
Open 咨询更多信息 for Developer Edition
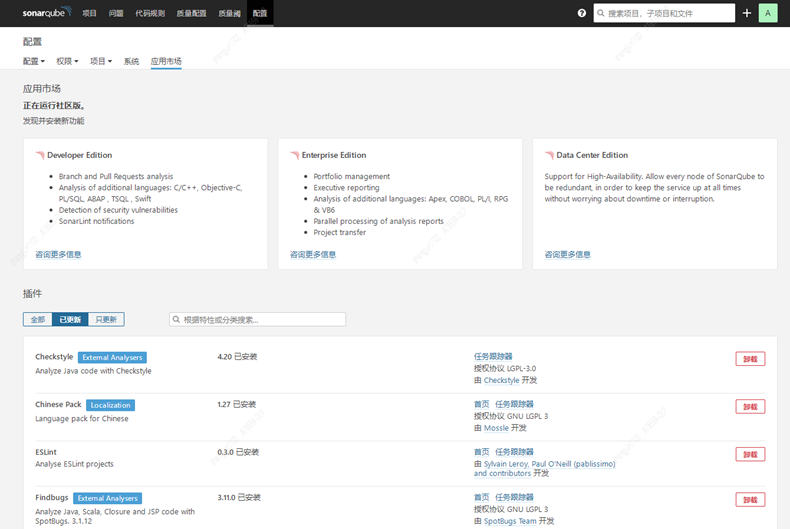point(58,254)
